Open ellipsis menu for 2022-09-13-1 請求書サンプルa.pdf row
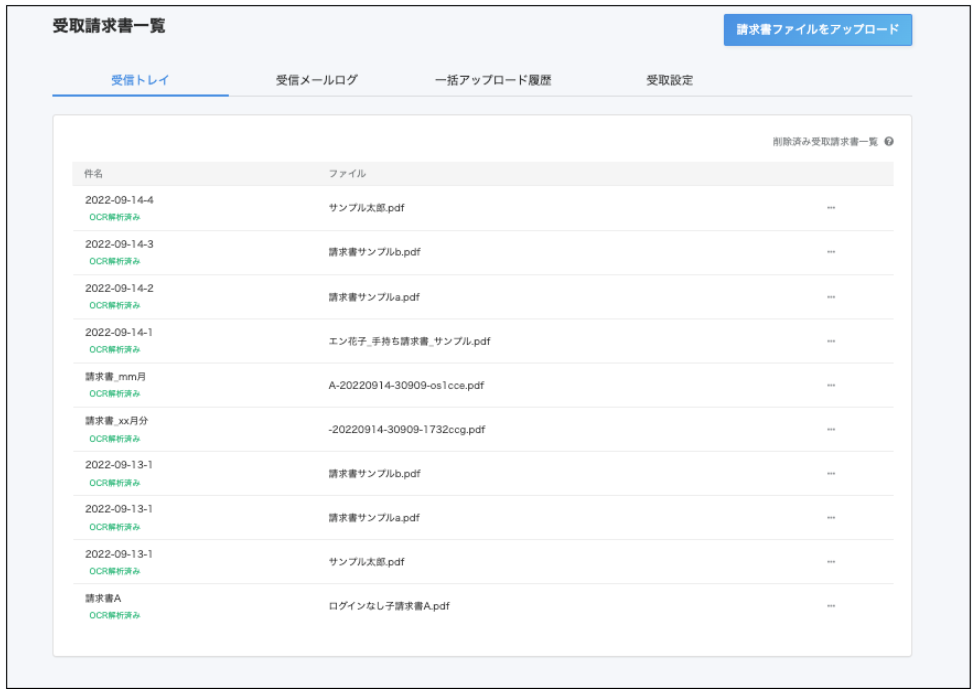The width and height of the screenshot is (972, 697). (x=831, y=517)
